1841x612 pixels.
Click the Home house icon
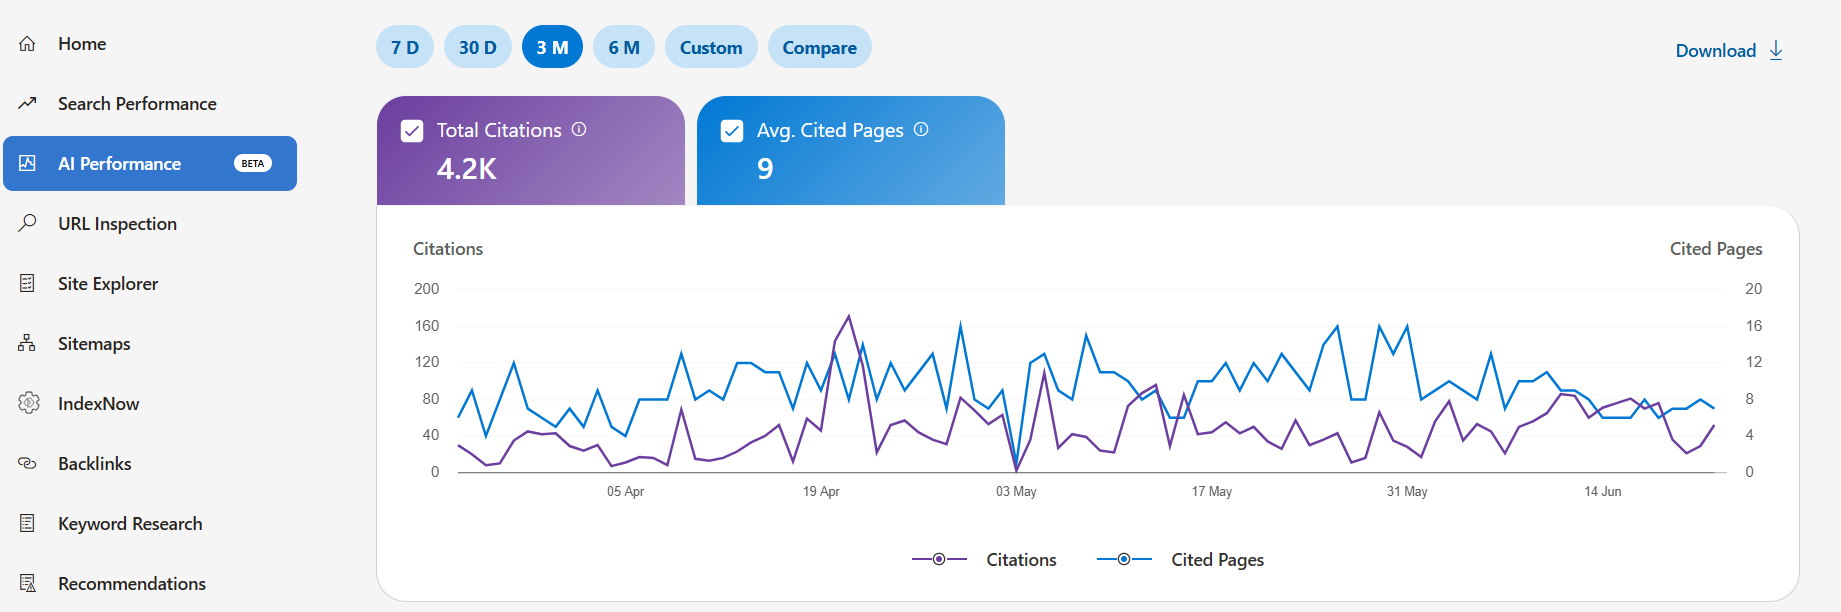coord(27,44)
